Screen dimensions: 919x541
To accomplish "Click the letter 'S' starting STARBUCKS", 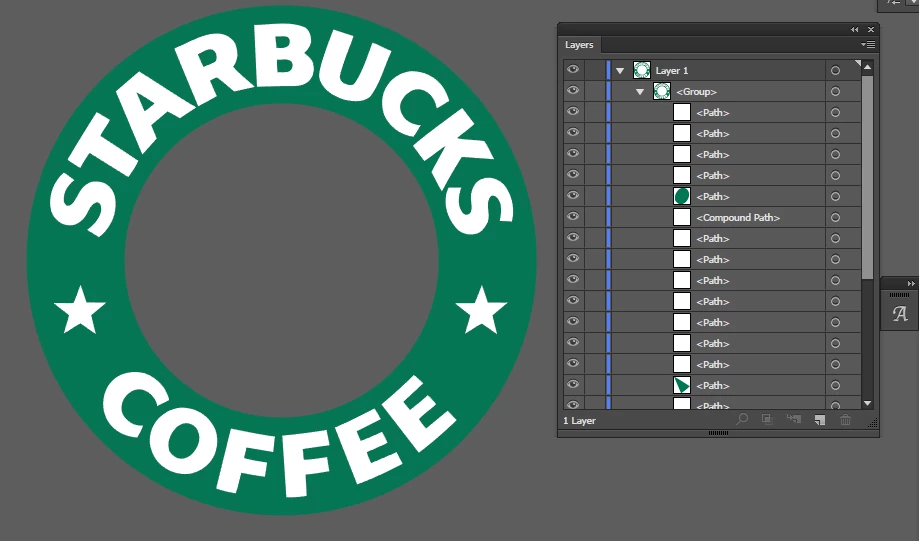I will (x=83, y=205).
